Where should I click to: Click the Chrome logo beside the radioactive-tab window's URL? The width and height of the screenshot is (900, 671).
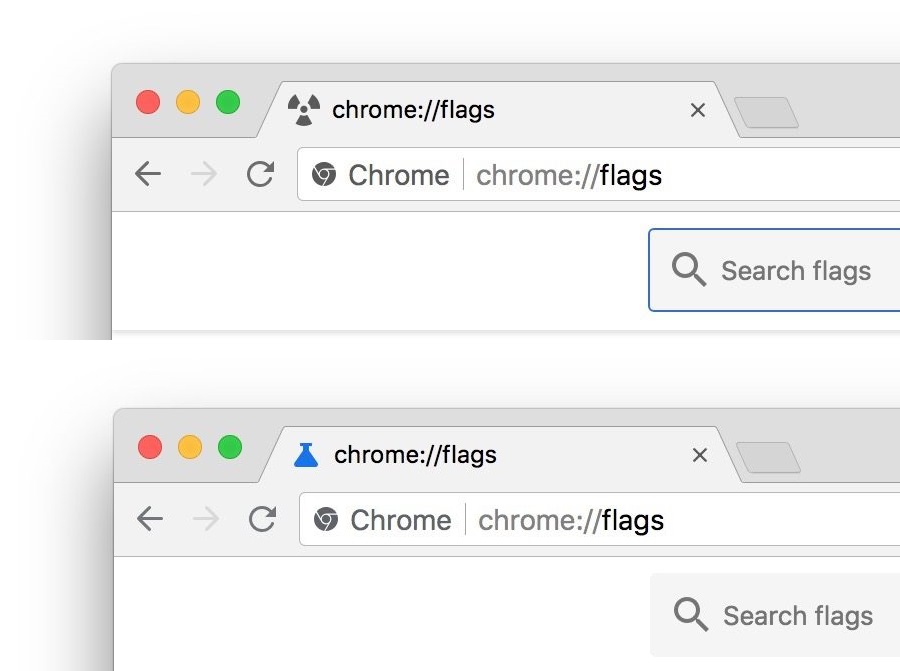[x=323, y=175]
